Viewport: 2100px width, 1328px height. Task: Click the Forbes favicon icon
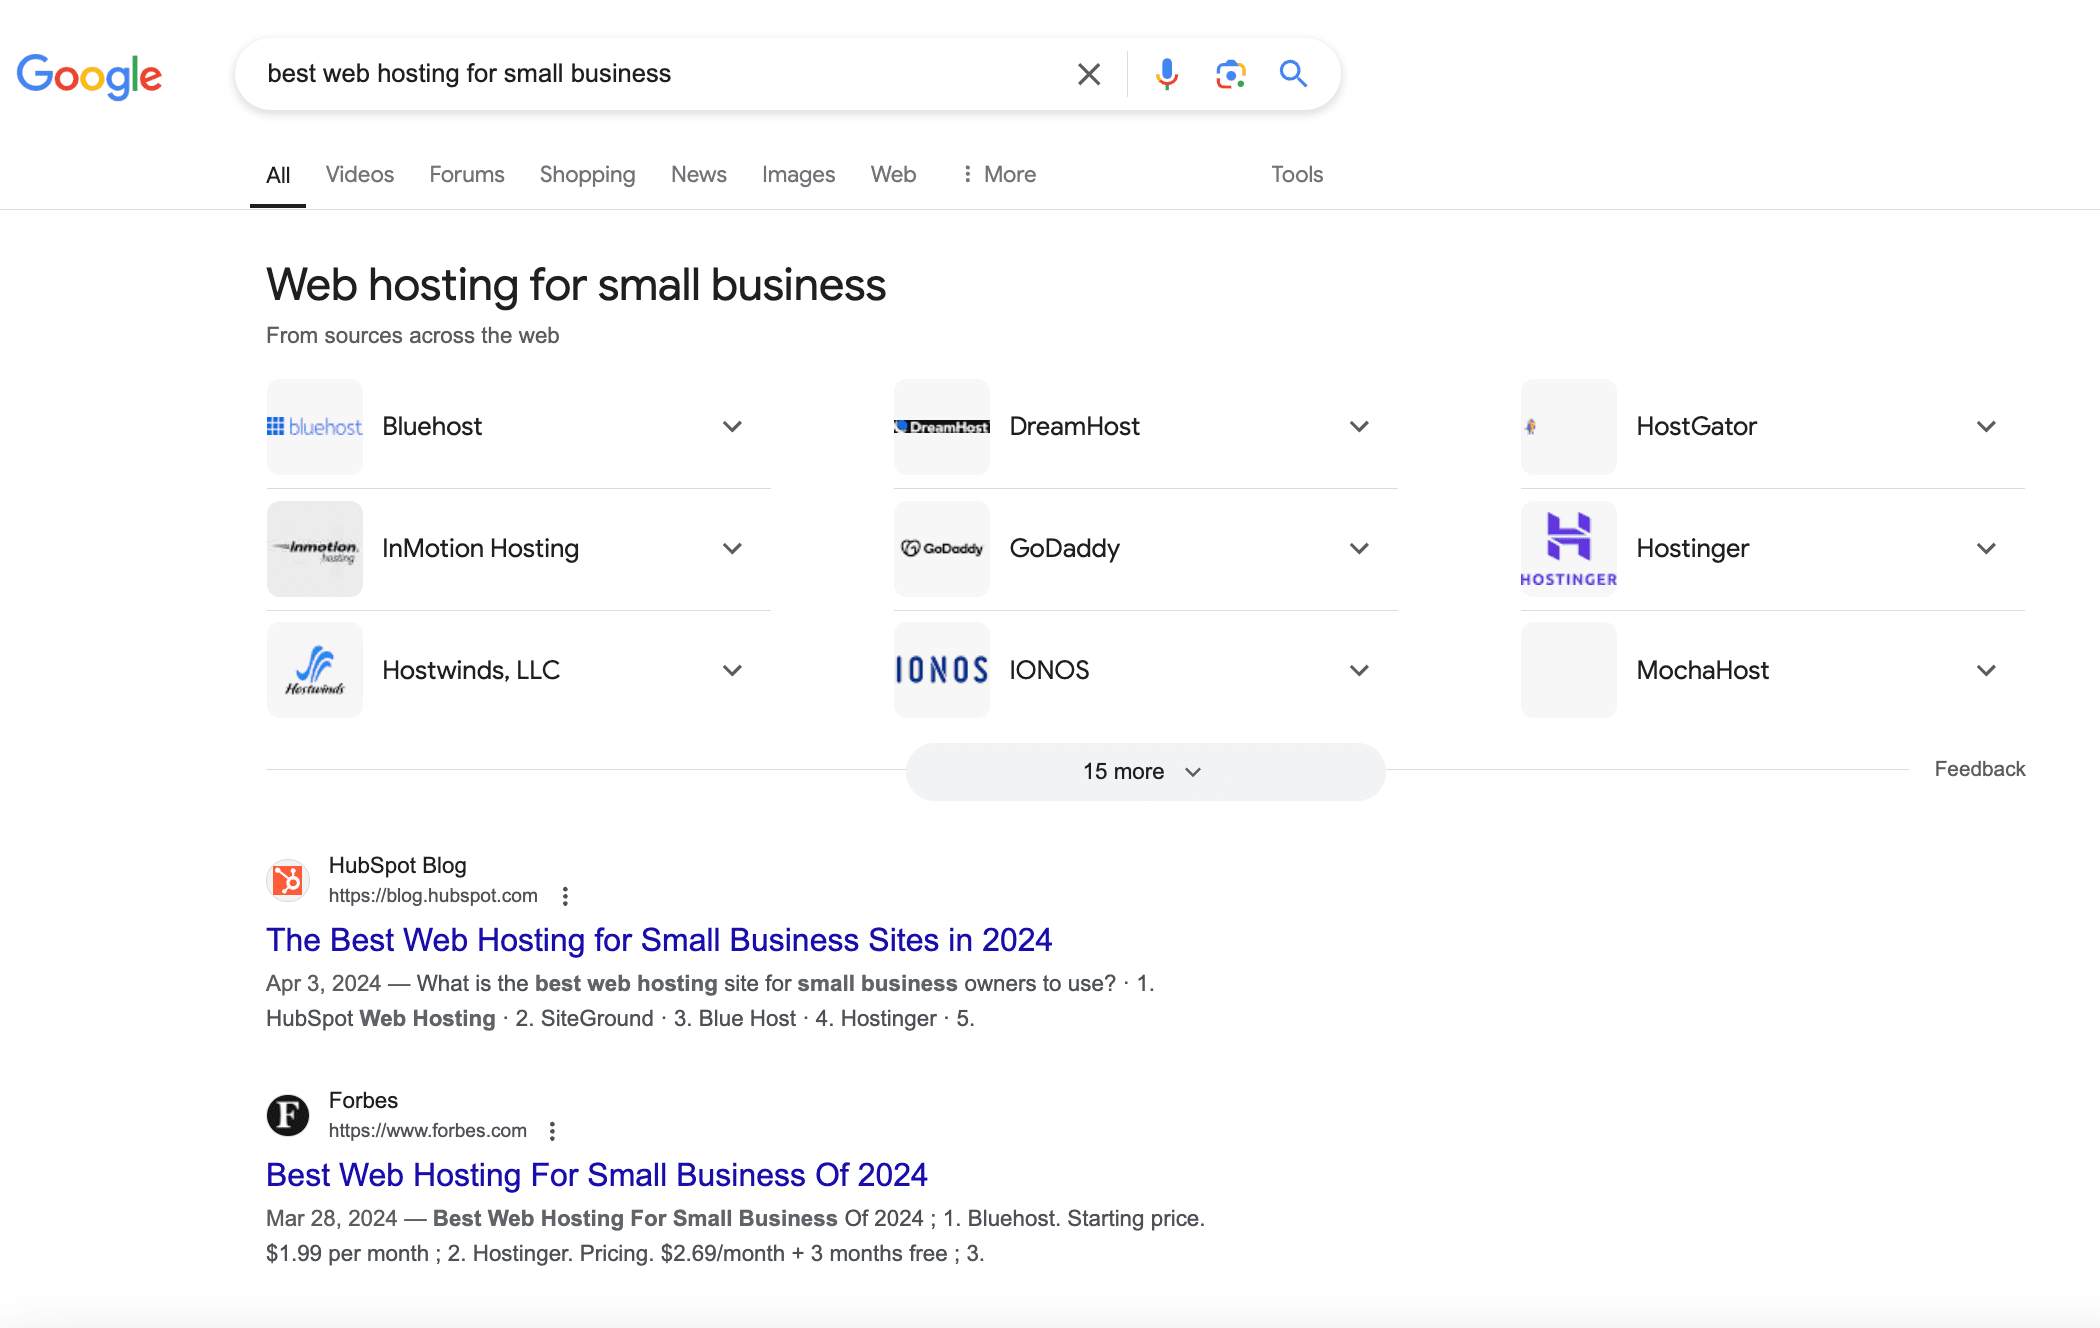point(286,1114)
